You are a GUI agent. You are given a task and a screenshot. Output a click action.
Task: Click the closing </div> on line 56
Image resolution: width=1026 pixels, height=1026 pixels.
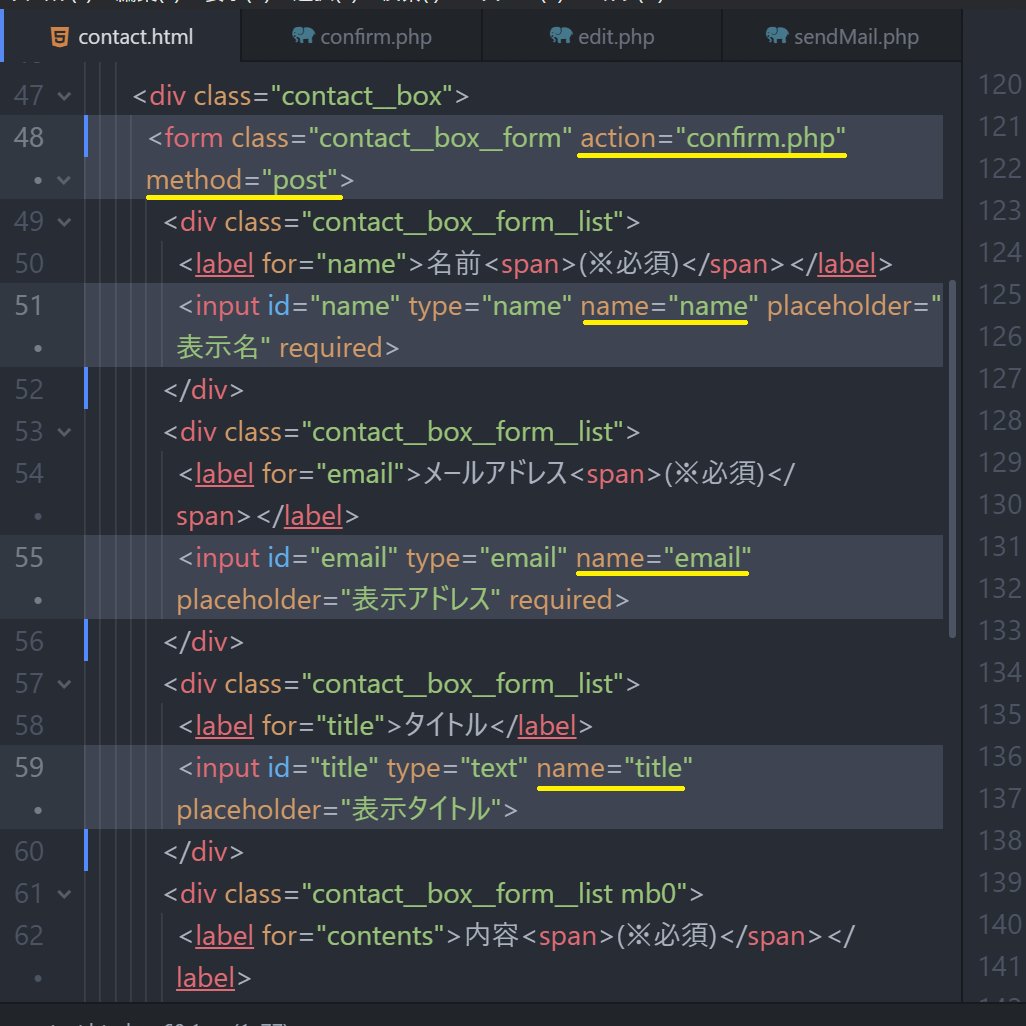(203, 641)
